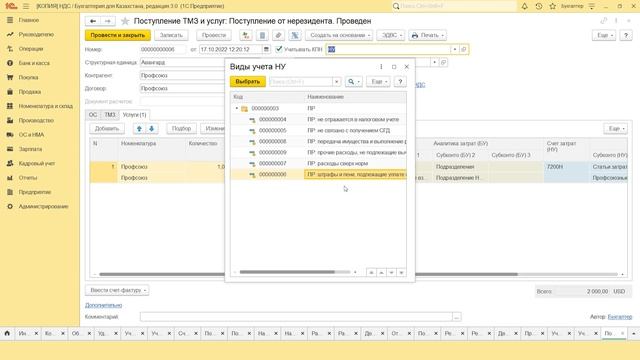Move selected row down arrow
Image resolution: width=640 pixels, height=360 pixels.
(151, 129)
